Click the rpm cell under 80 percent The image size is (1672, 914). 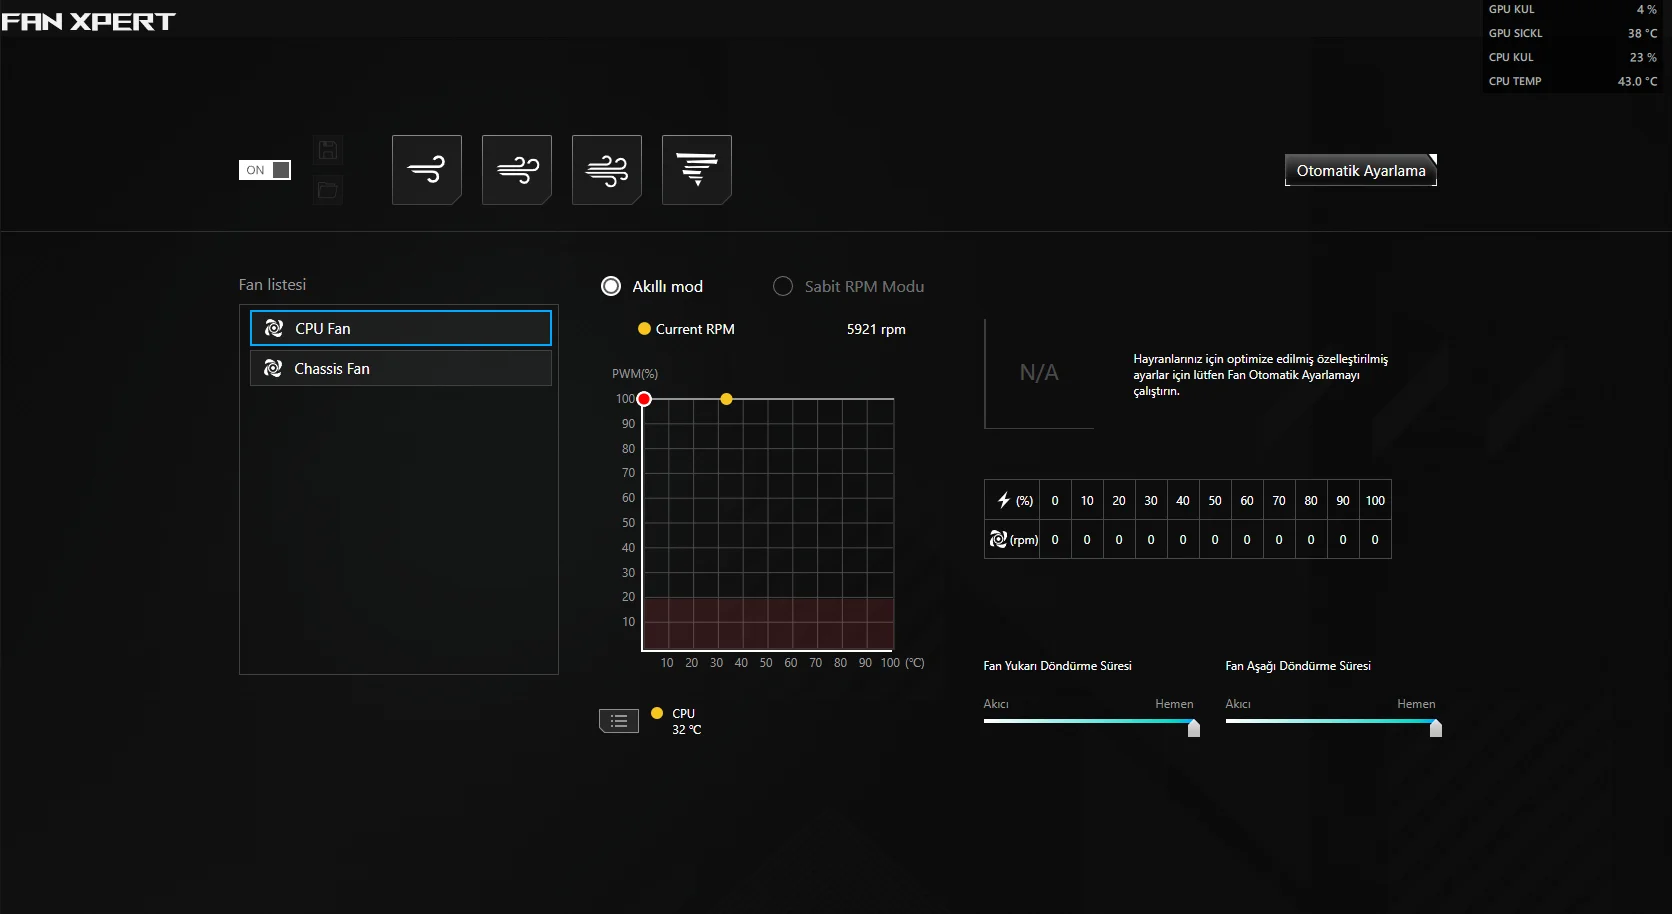tap(1311, 539)
